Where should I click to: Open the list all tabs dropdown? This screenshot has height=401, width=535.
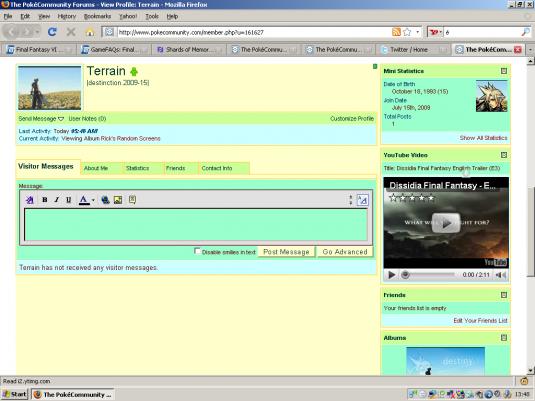[x=530, y=49]
